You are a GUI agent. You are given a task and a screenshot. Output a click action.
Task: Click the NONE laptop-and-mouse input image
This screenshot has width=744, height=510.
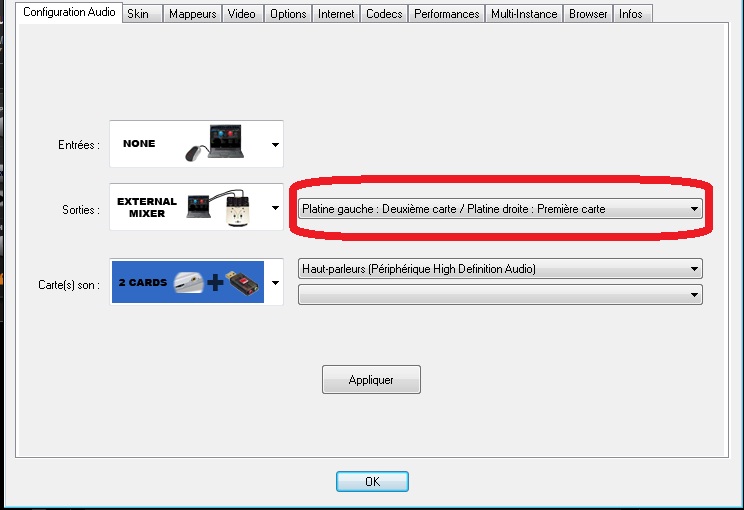189,144
